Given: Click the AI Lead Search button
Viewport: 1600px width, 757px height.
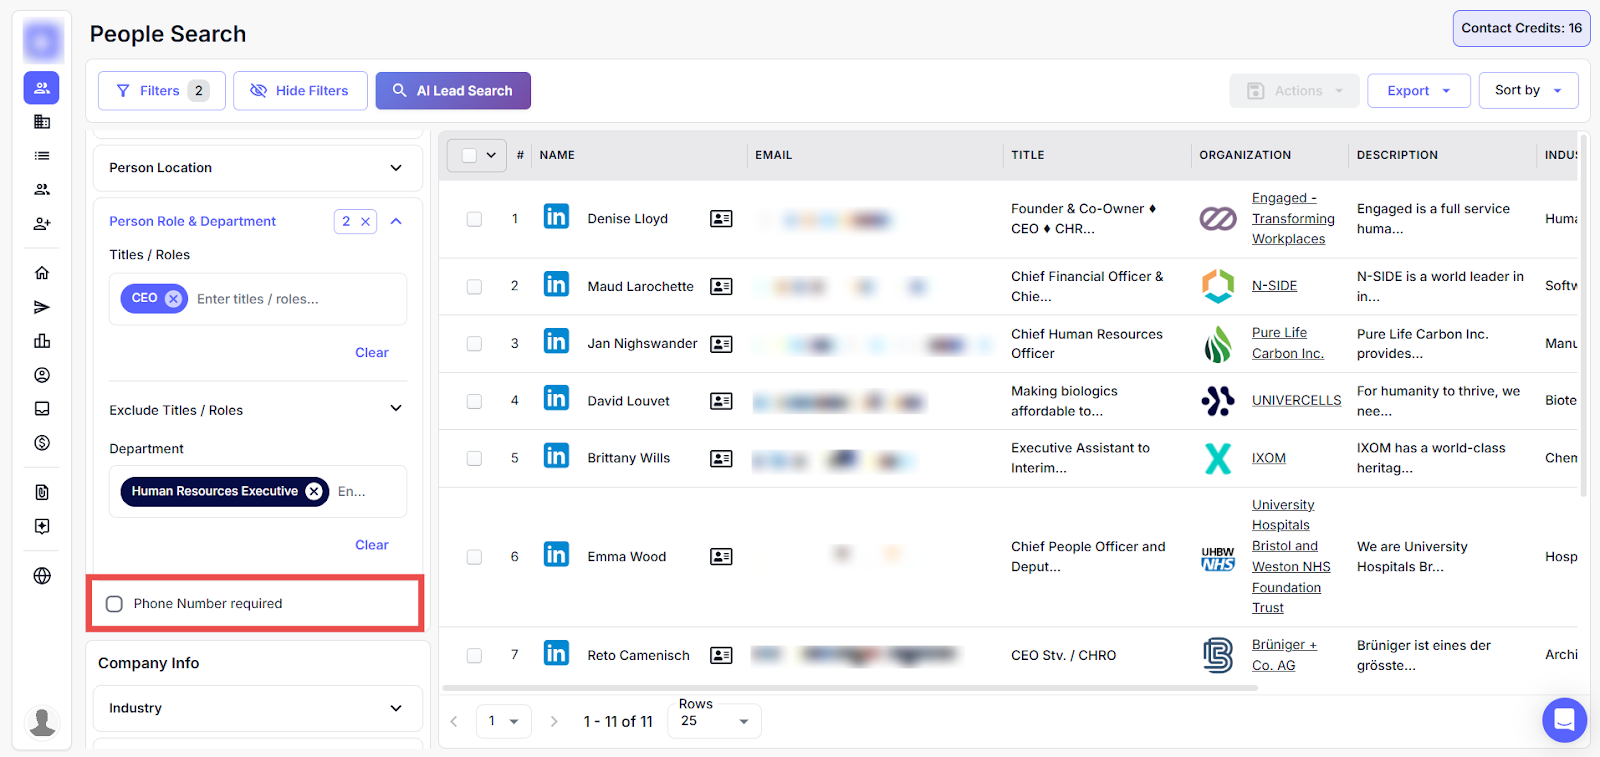Looking at the screenshot, I should tap(453, 91).
